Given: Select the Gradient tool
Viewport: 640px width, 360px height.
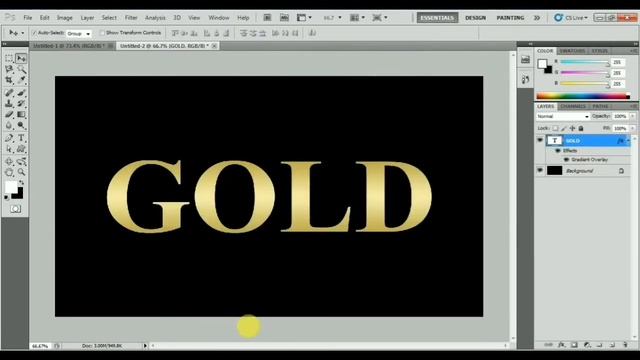Looking at the screenshot, I should [x=21, y=115].
